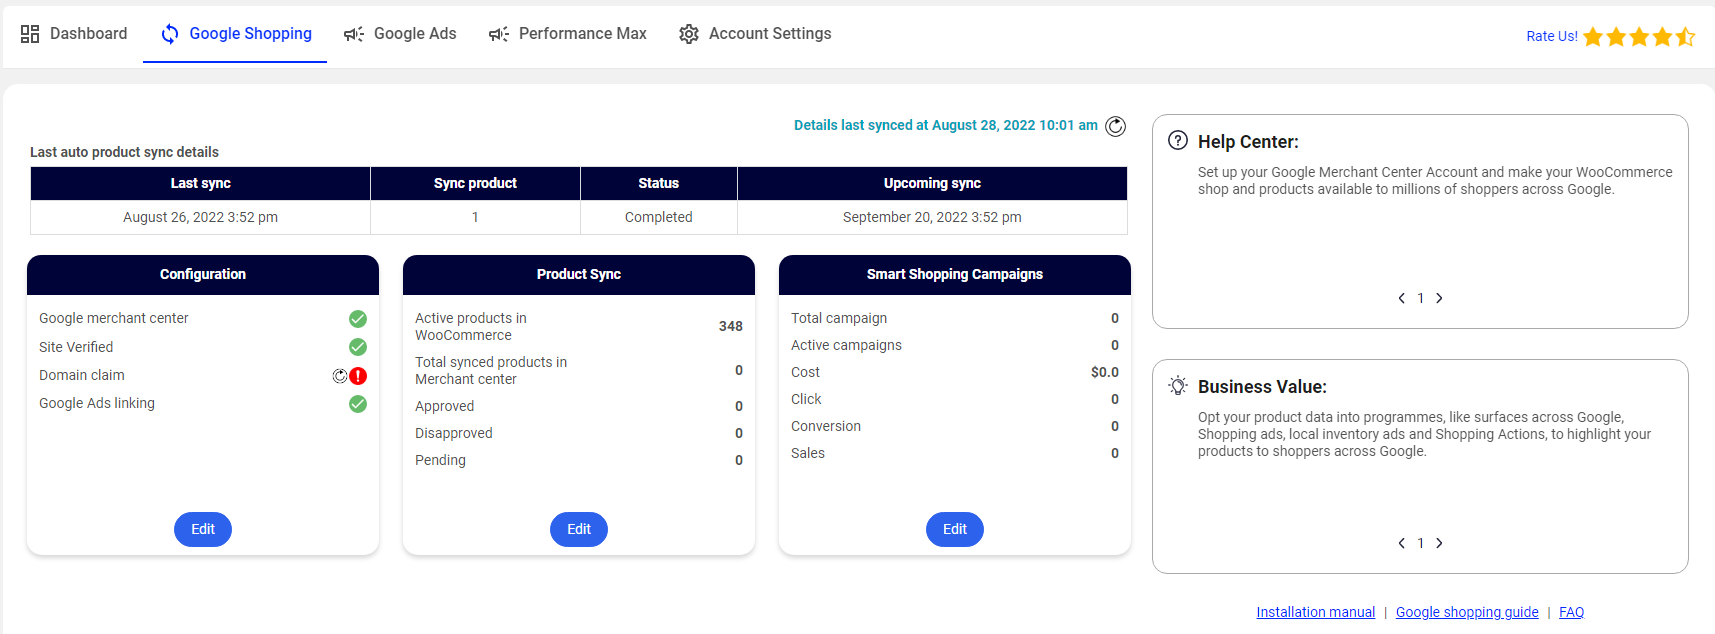Click the 'Upcoming sync' column header
Screen dimensions: 1715x634
(x=932, y=183)
